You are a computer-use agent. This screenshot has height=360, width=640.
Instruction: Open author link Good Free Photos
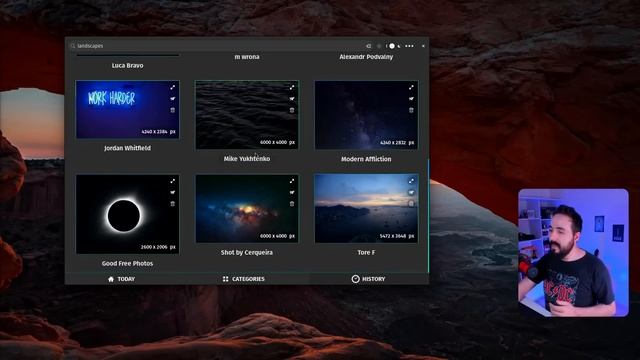(127, 264)
